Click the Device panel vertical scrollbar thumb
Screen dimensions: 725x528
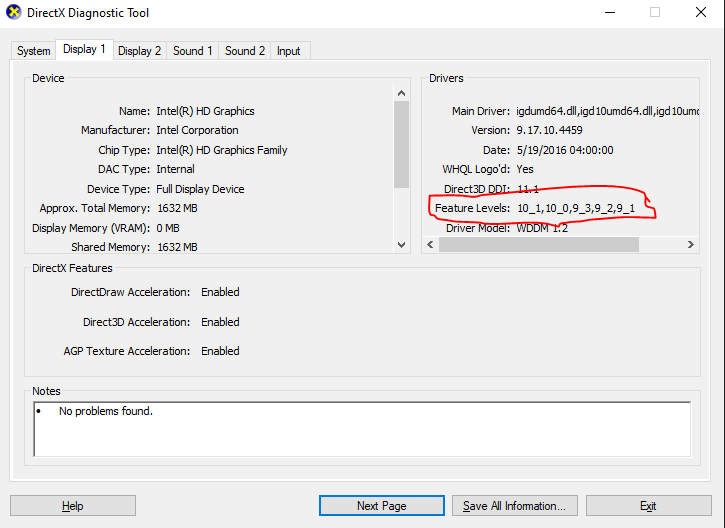click(x=401, y=145)
